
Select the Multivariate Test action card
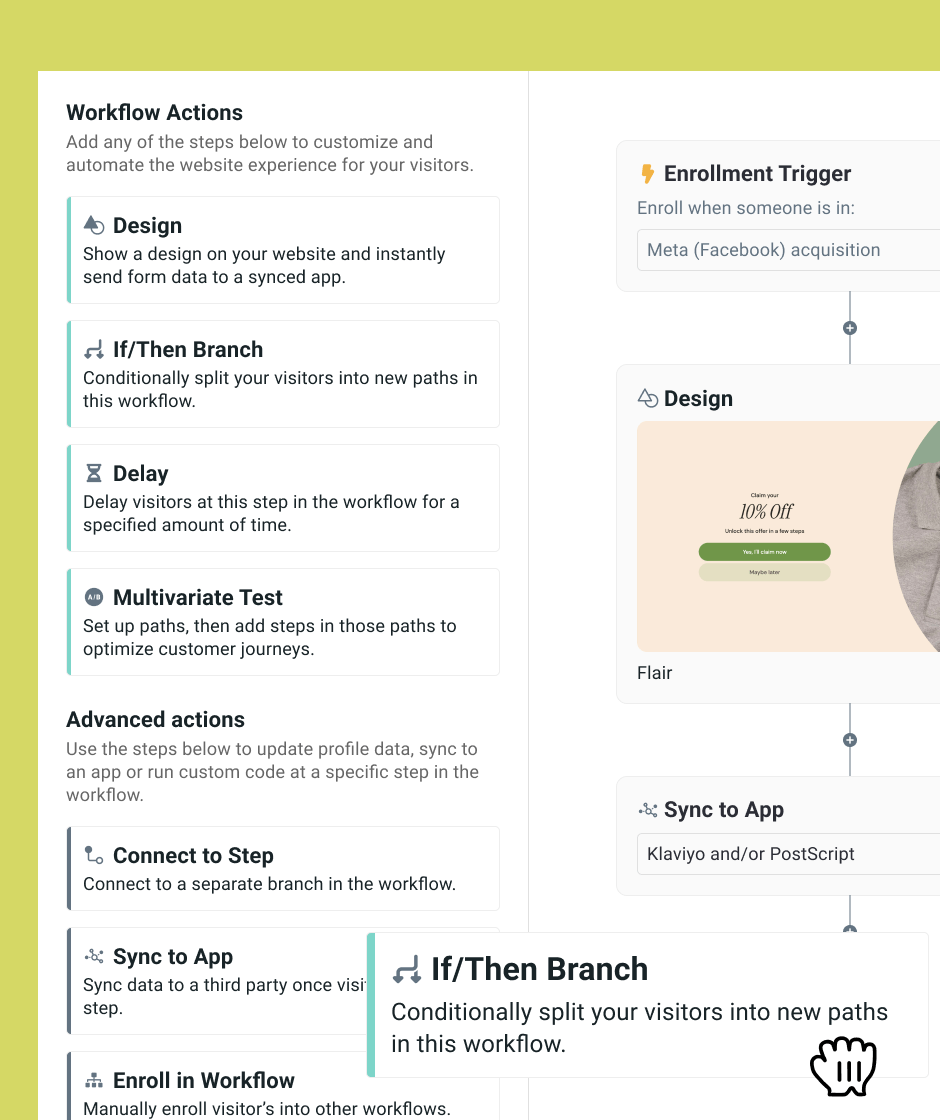pyautogui.click(x=283, y=622)
